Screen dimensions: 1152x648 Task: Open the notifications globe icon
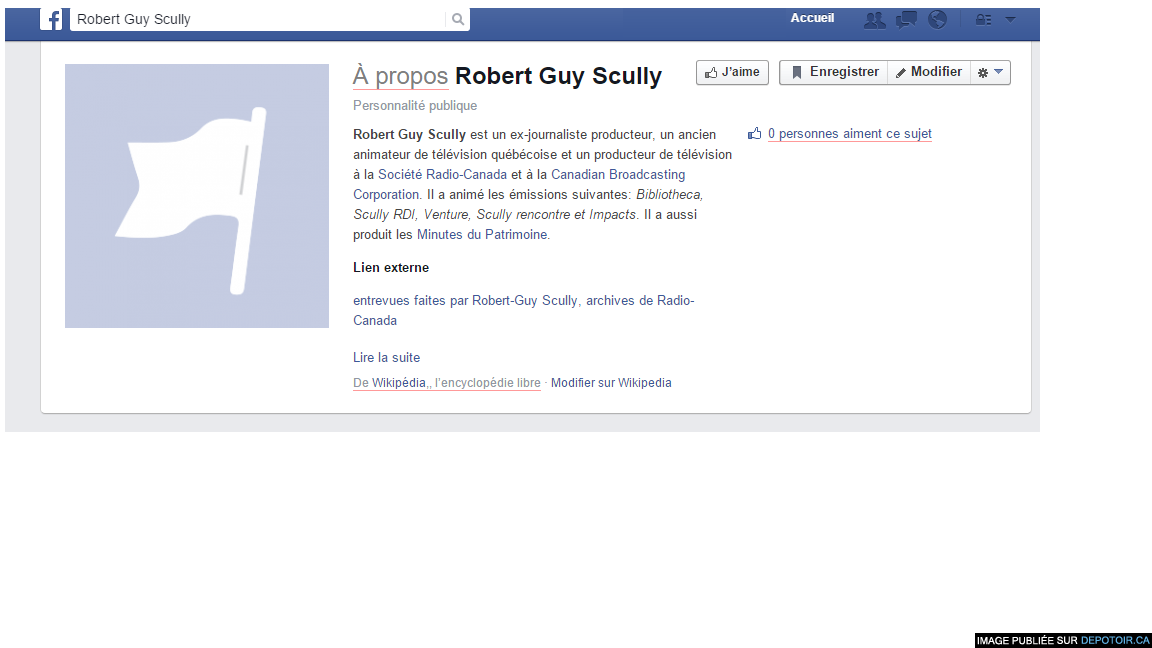(x=937, y=20)
